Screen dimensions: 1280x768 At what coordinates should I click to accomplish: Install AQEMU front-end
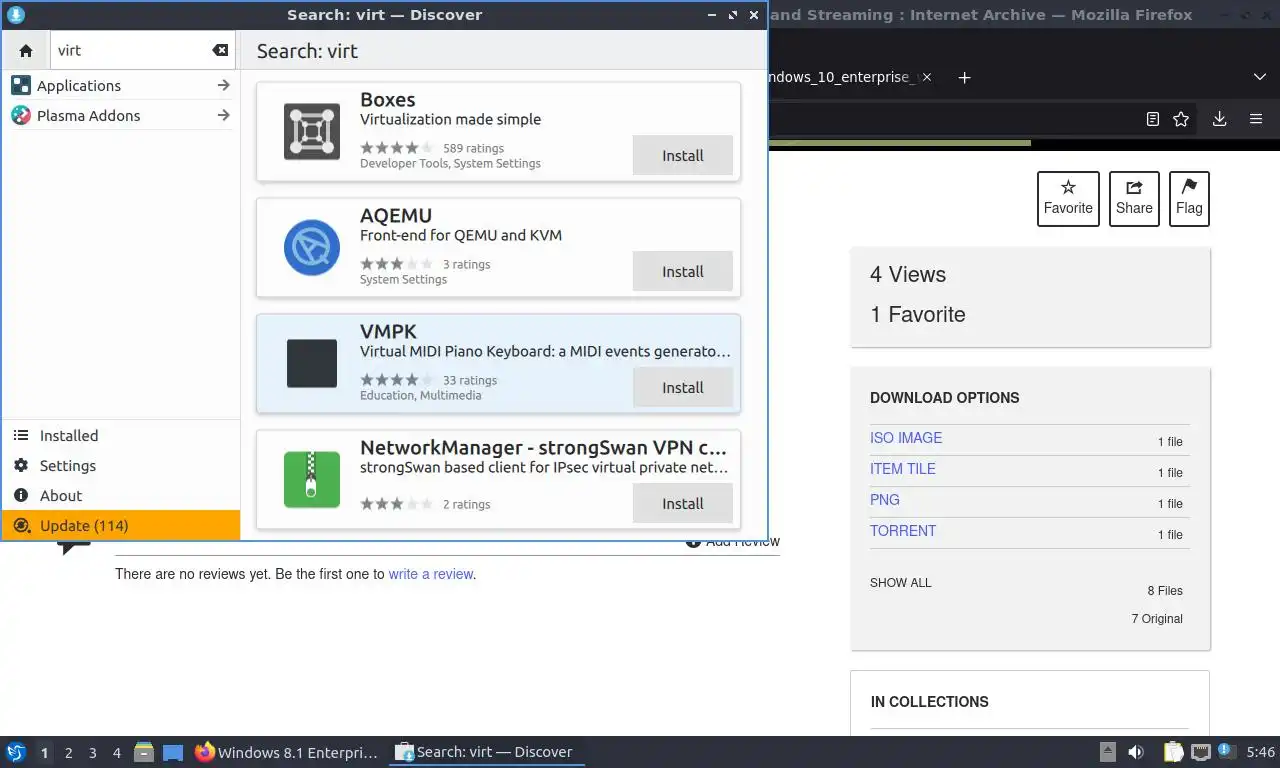click(x=683, y=272)
